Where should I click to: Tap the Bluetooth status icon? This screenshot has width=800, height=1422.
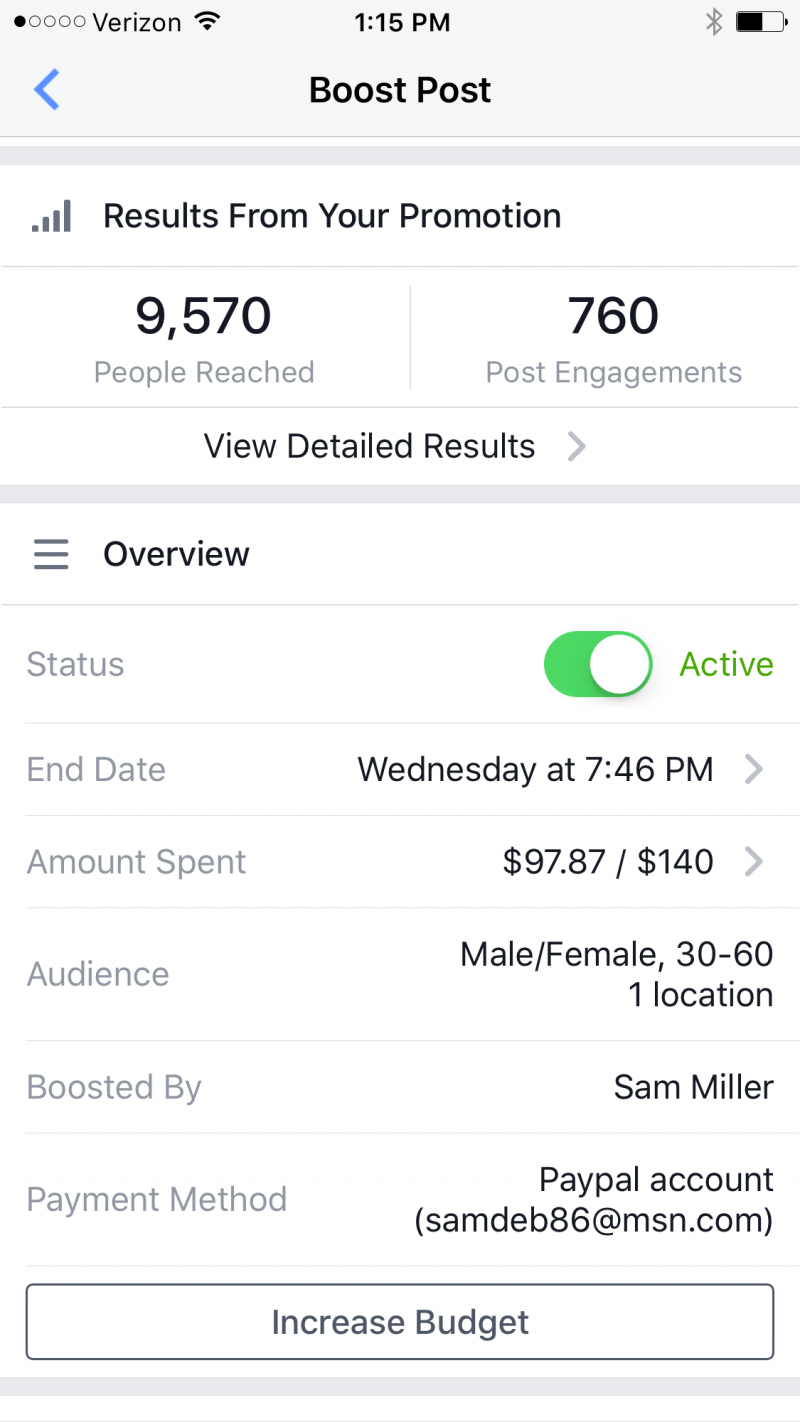click(x=713, y=22)
